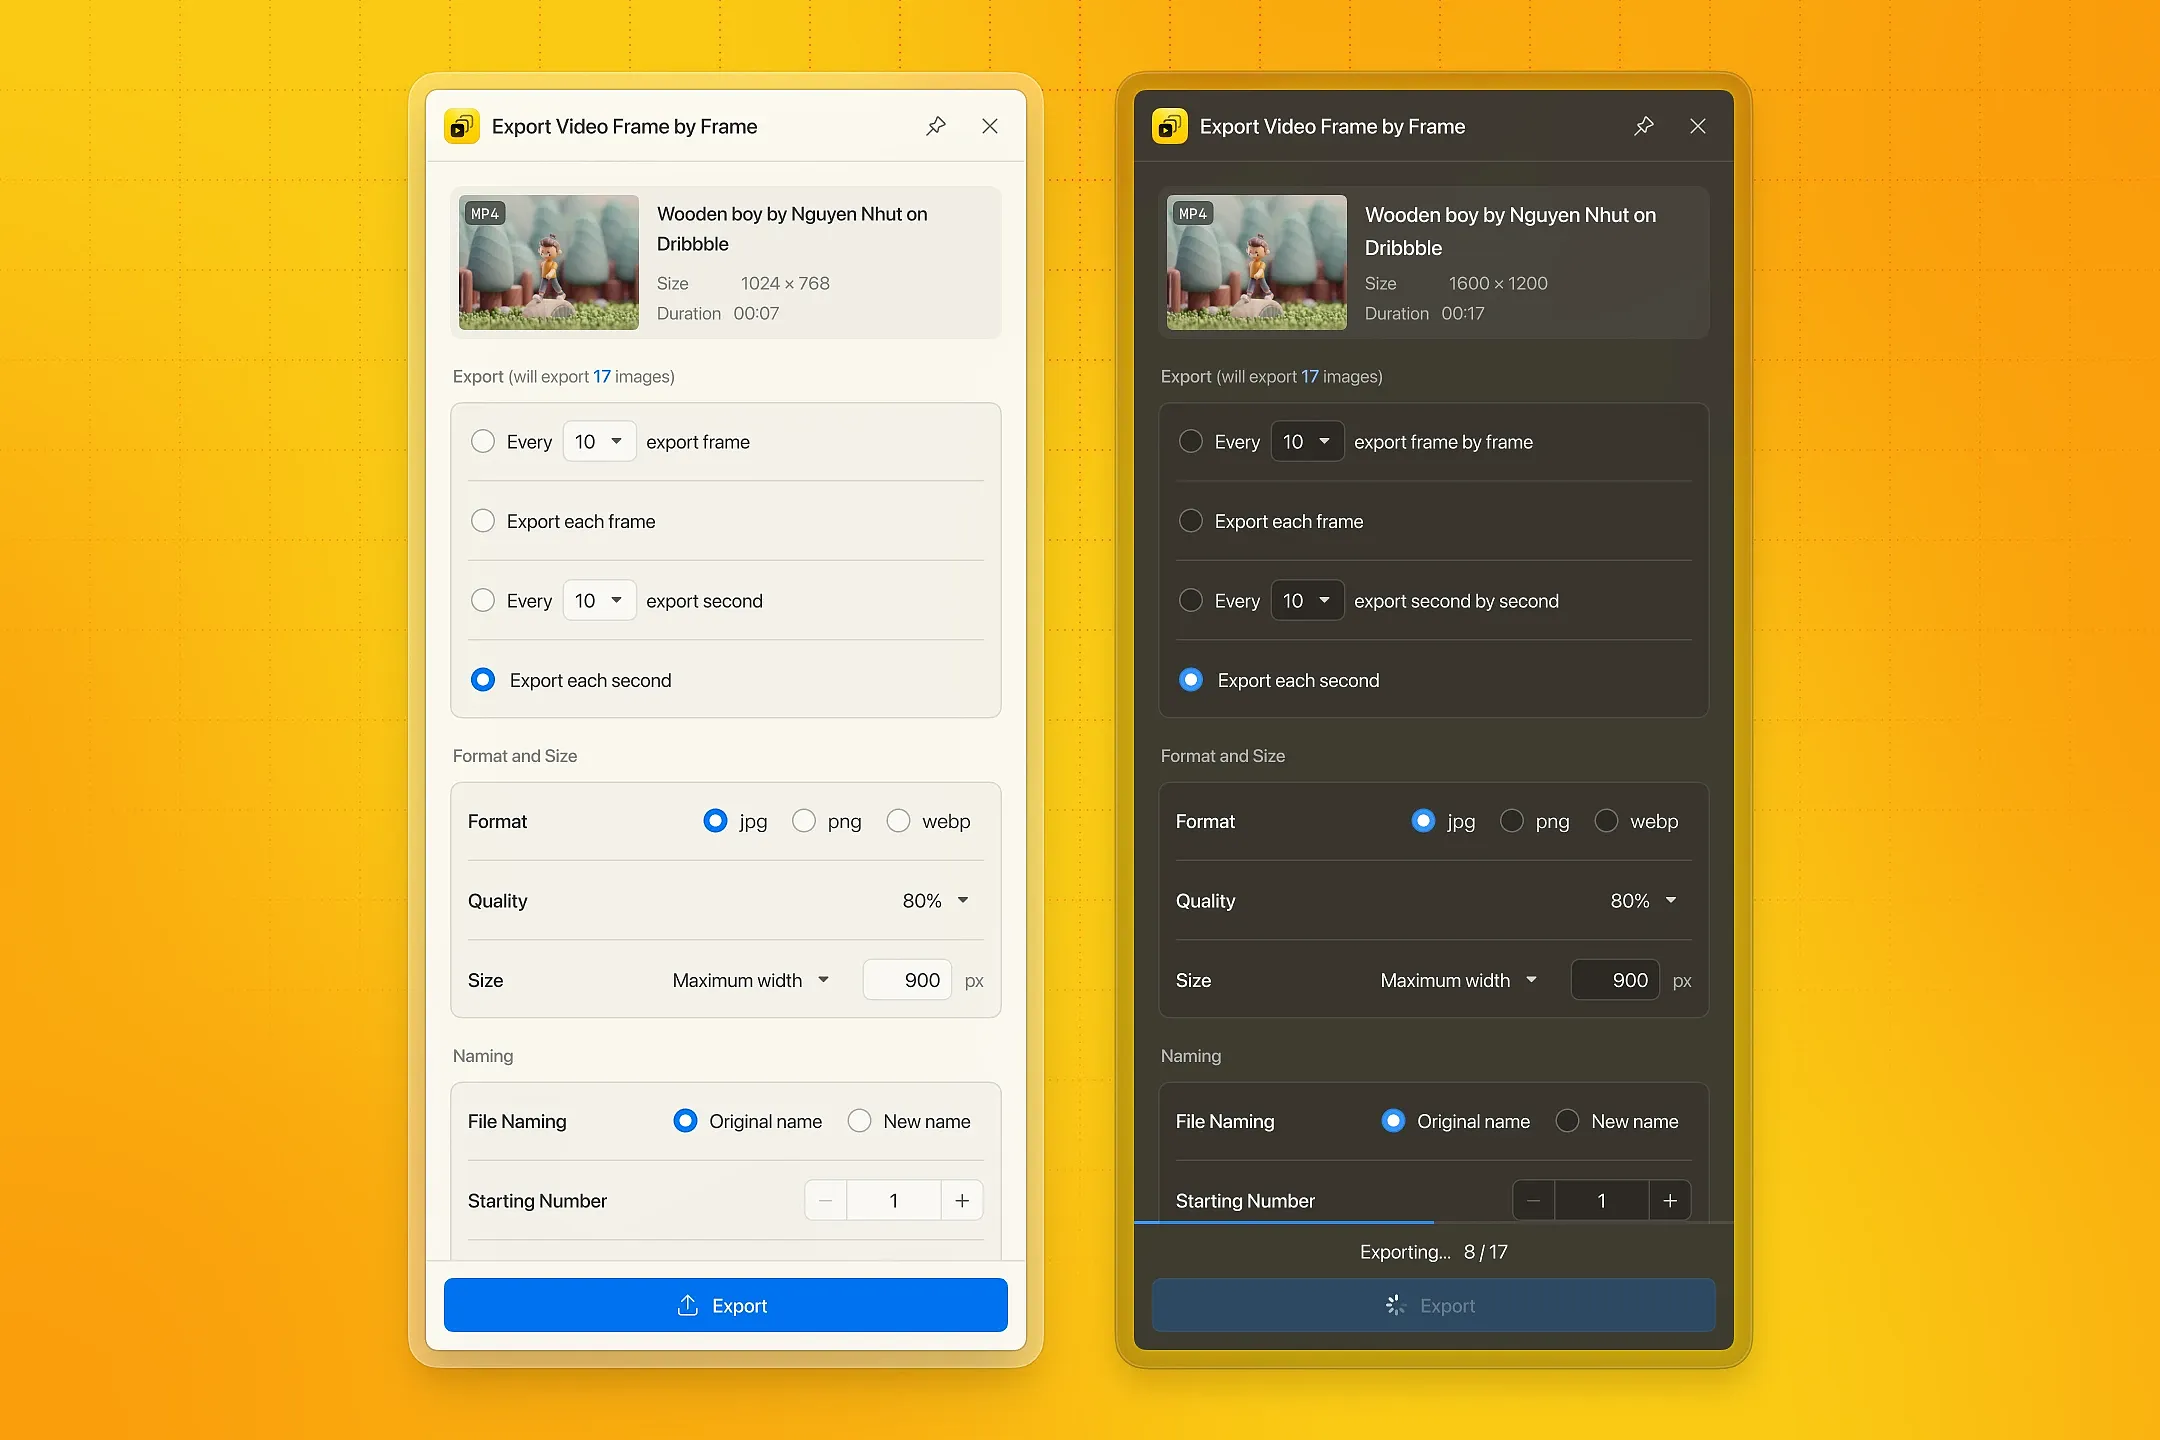
Task: Pin the light Export Video plugin window
Action: (x=936, y=126)
